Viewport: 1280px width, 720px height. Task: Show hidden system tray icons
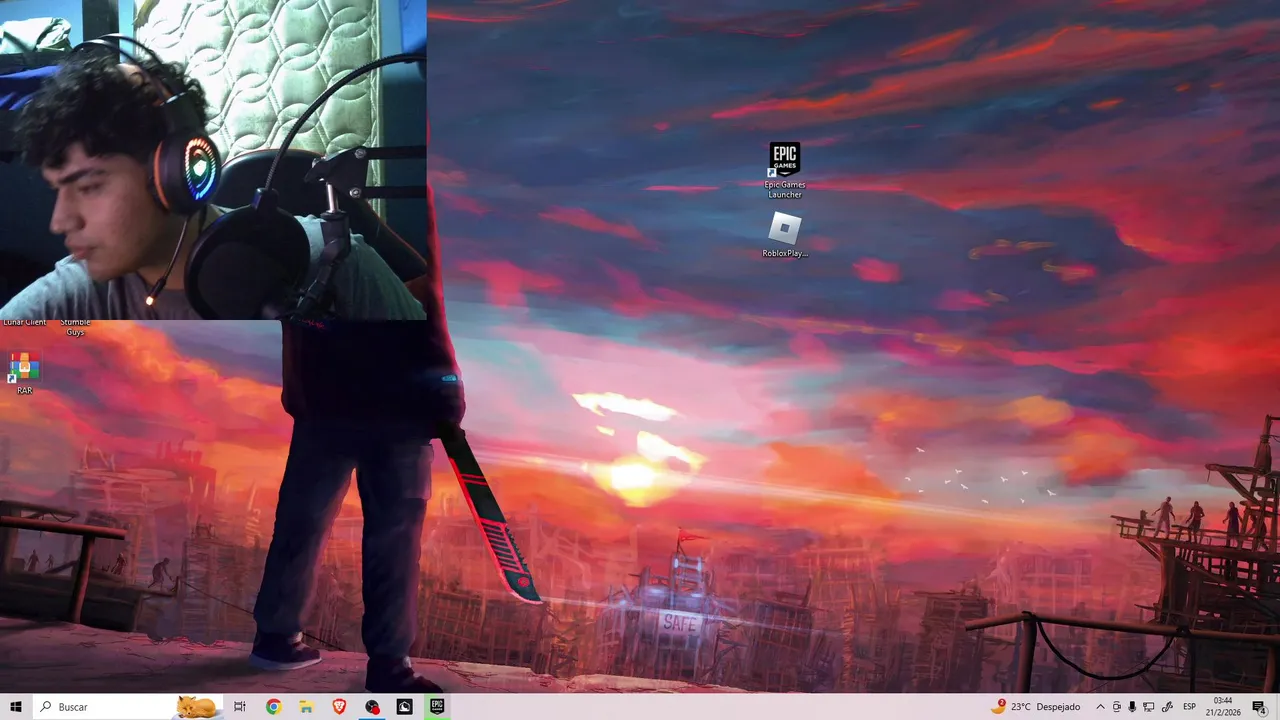1100,707
